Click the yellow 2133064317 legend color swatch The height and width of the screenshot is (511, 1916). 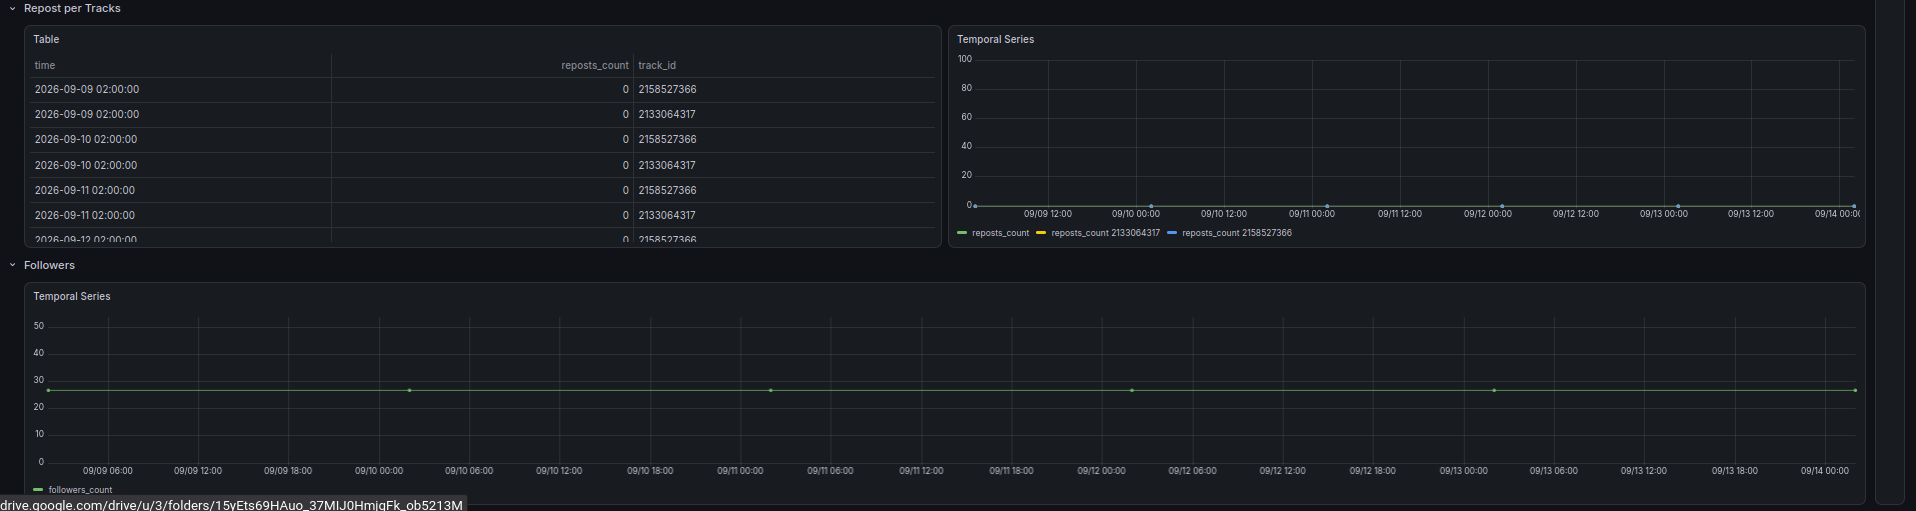1041,233
